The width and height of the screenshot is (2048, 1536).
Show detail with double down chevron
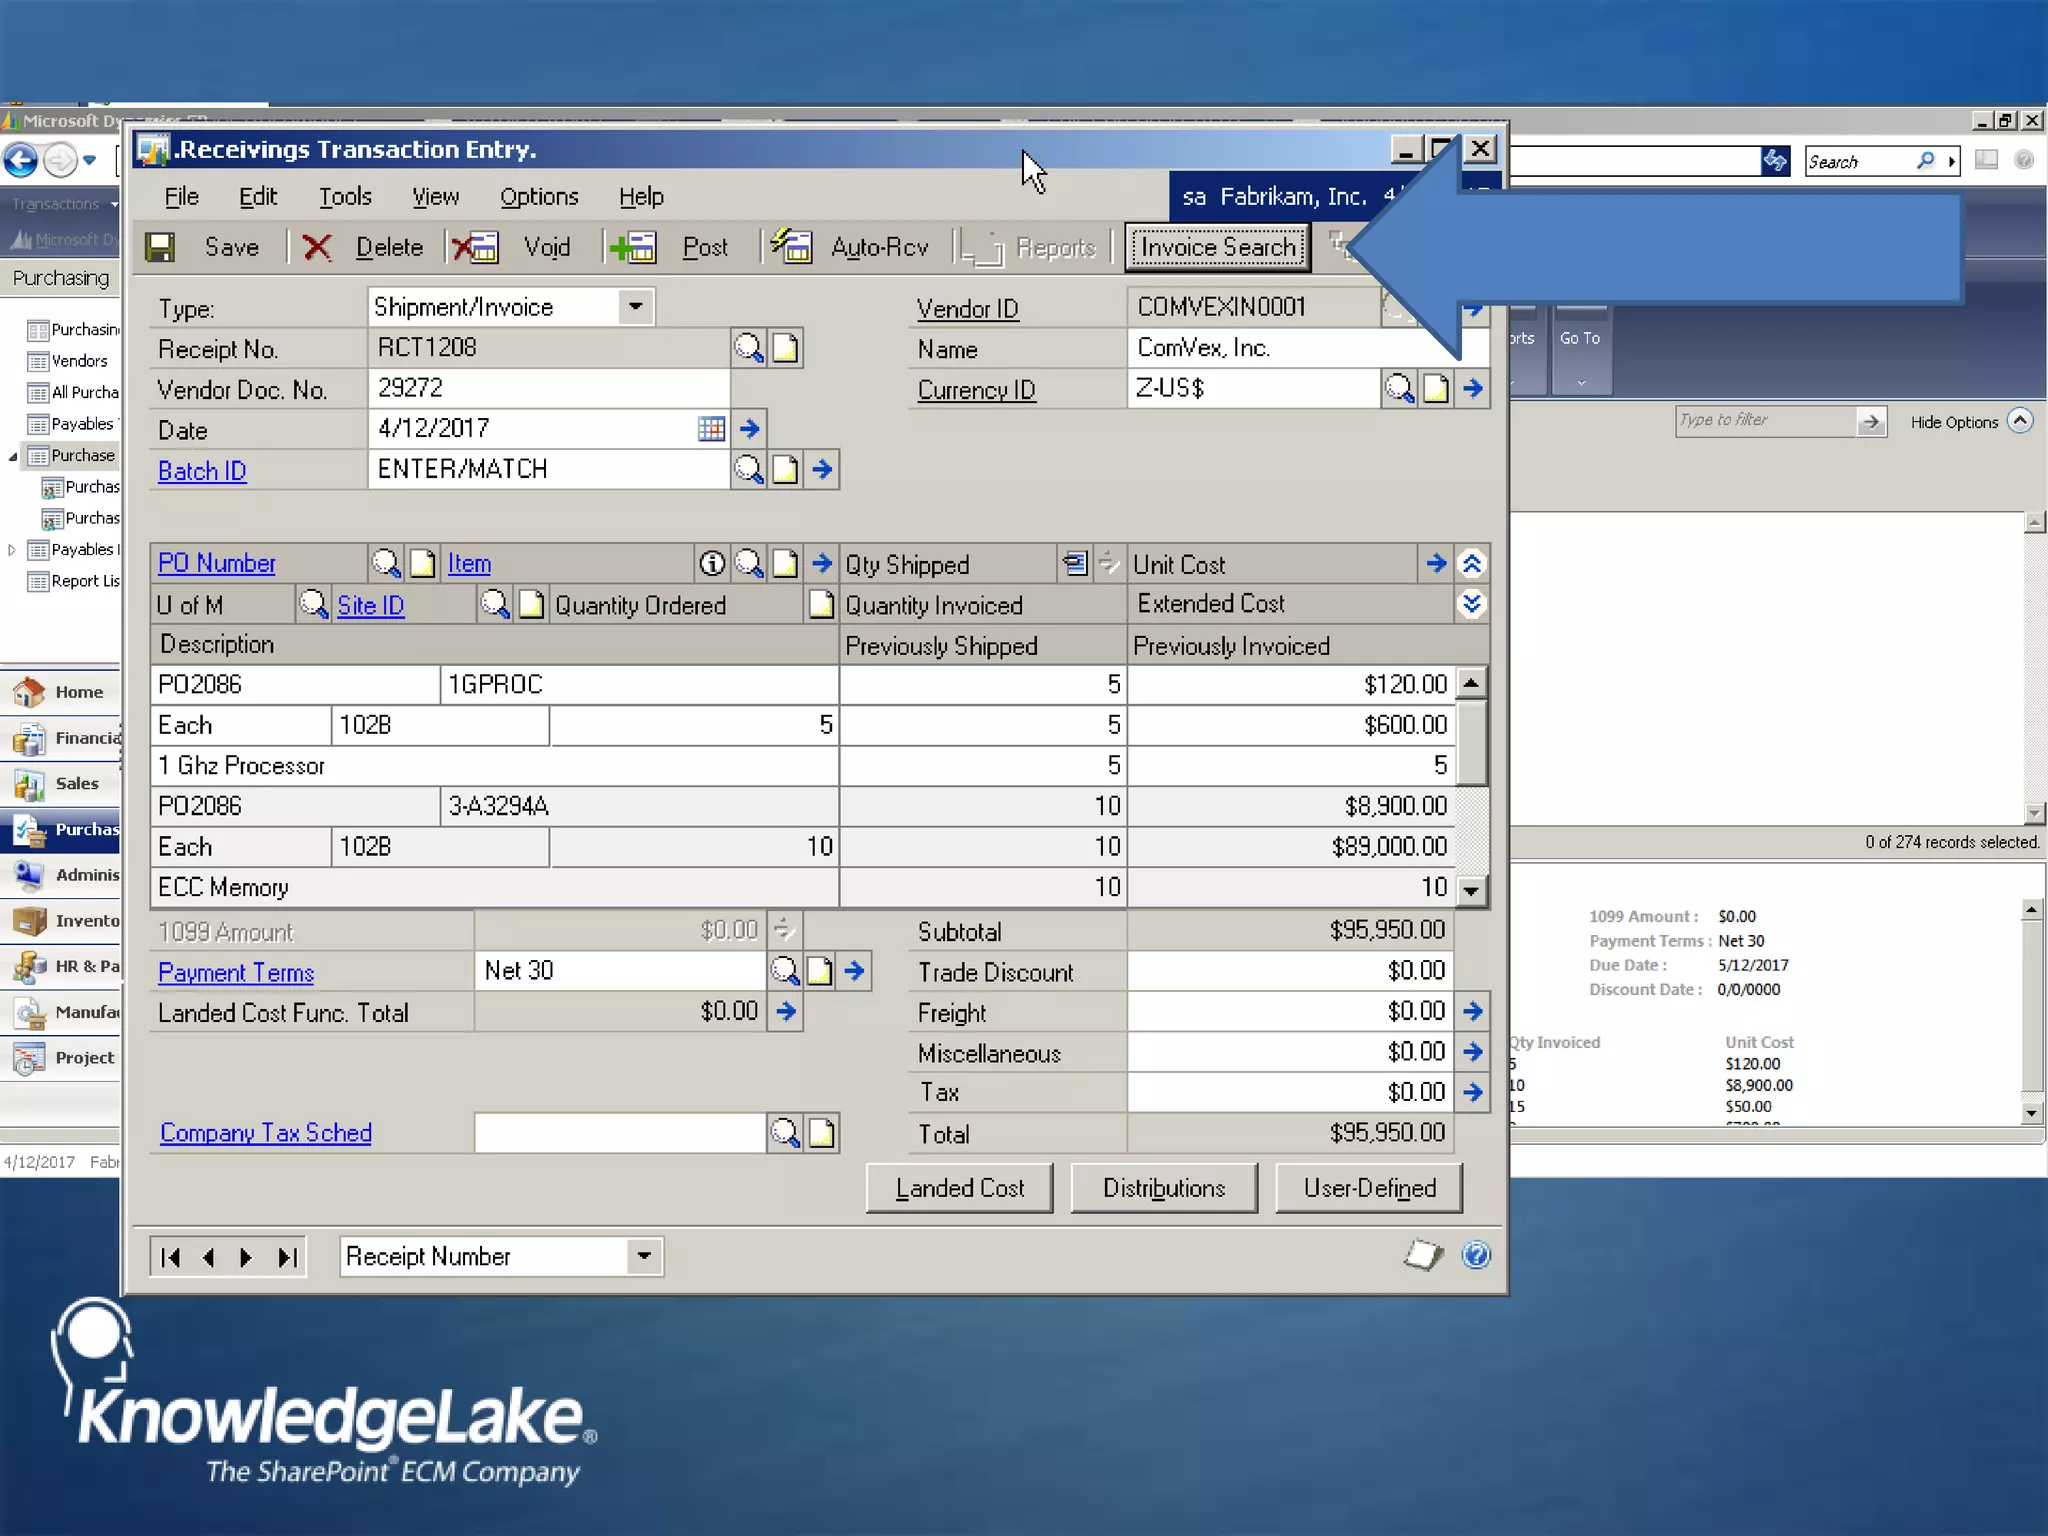pos(1471,604)
